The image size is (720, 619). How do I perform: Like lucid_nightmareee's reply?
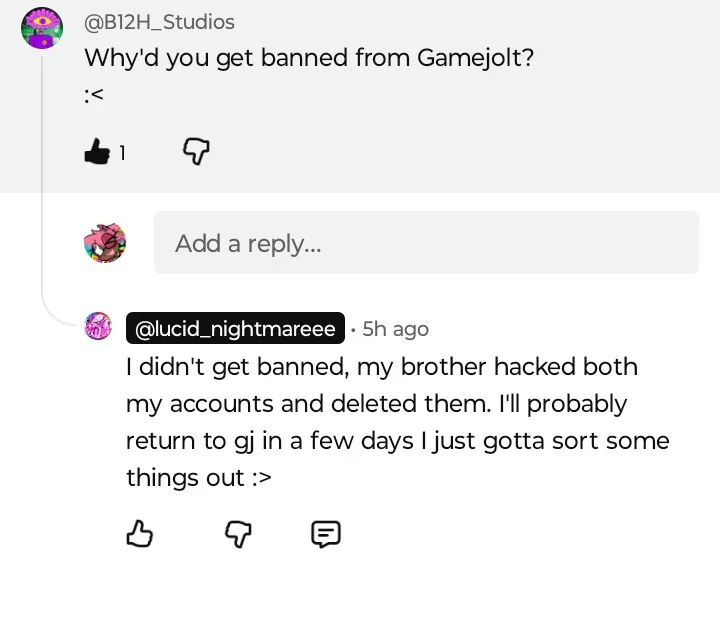pos(140,535)
